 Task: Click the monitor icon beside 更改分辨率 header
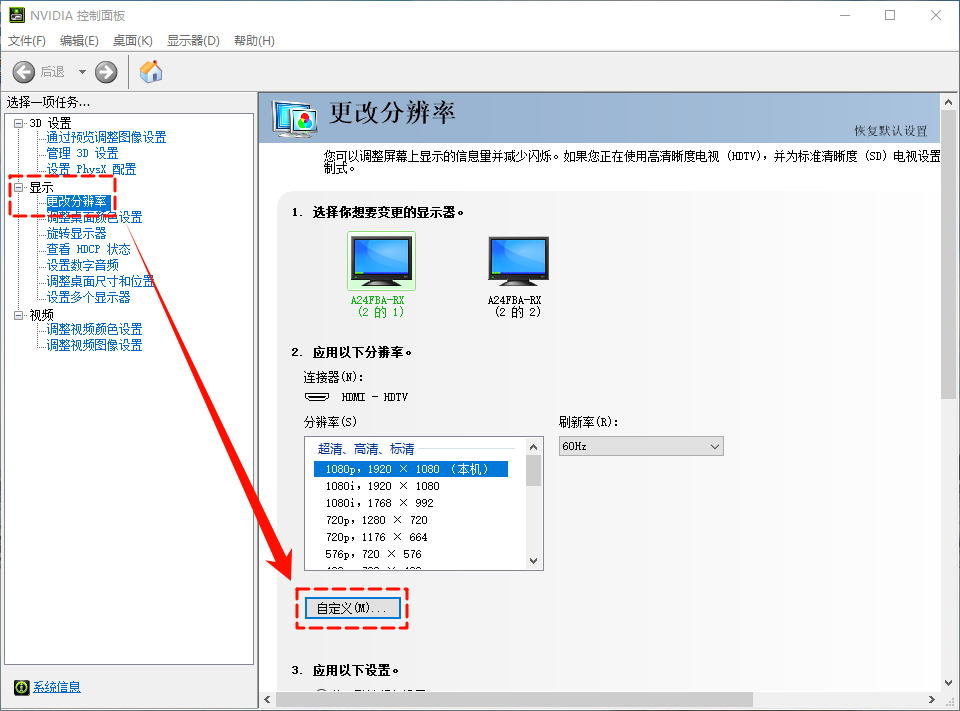pyautogui.click(x=295, y=118)
